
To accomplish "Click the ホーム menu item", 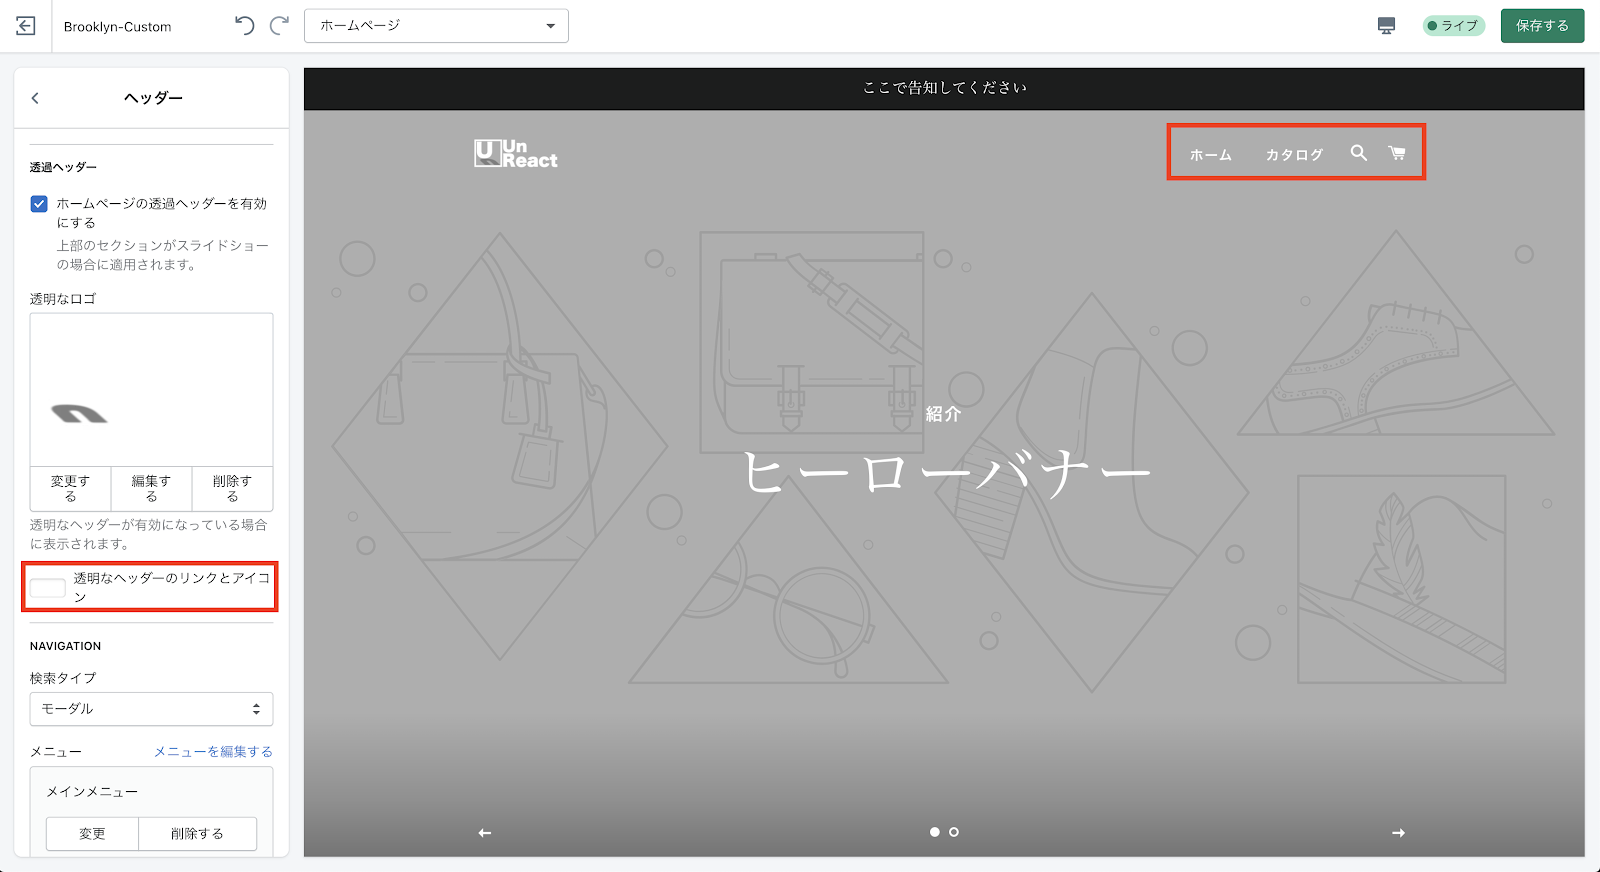I will (x=1210, y=155).
